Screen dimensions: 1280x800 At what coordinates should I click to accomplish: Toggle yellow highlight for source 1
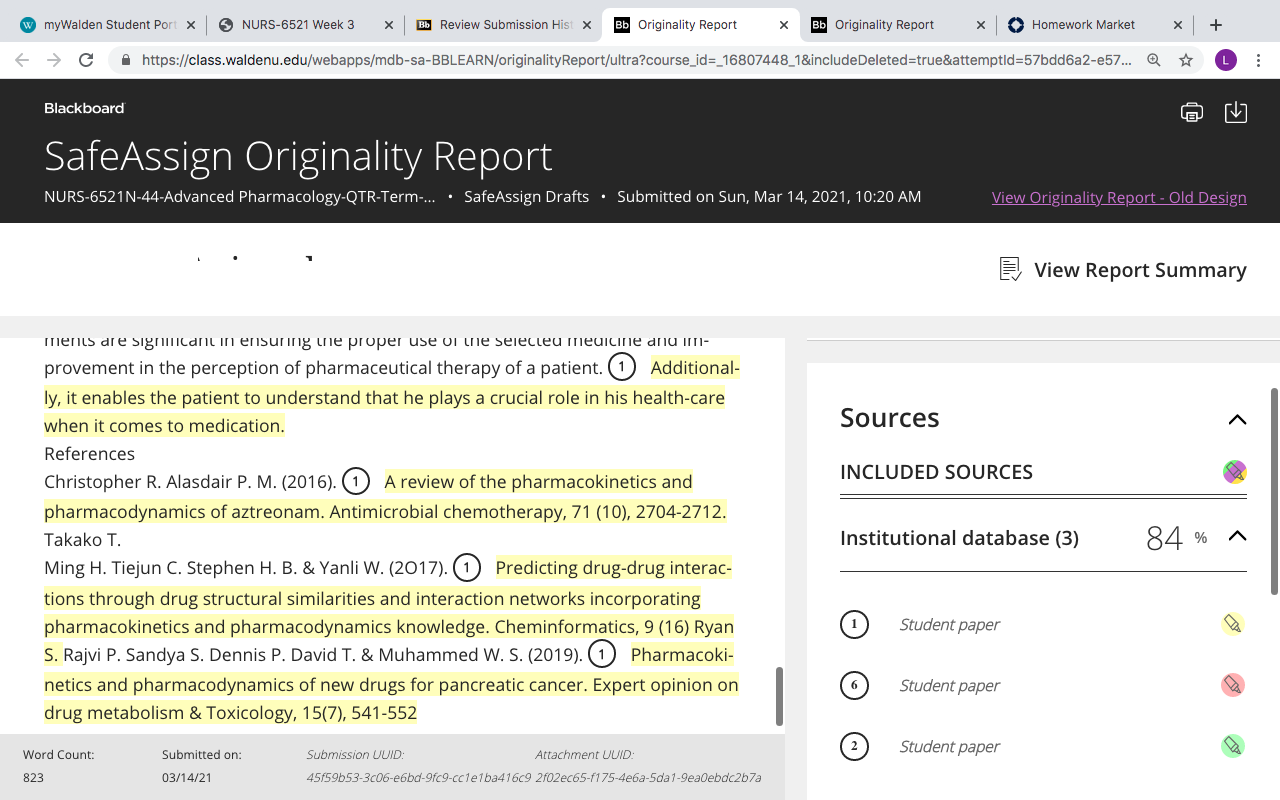coord(1233,624)
